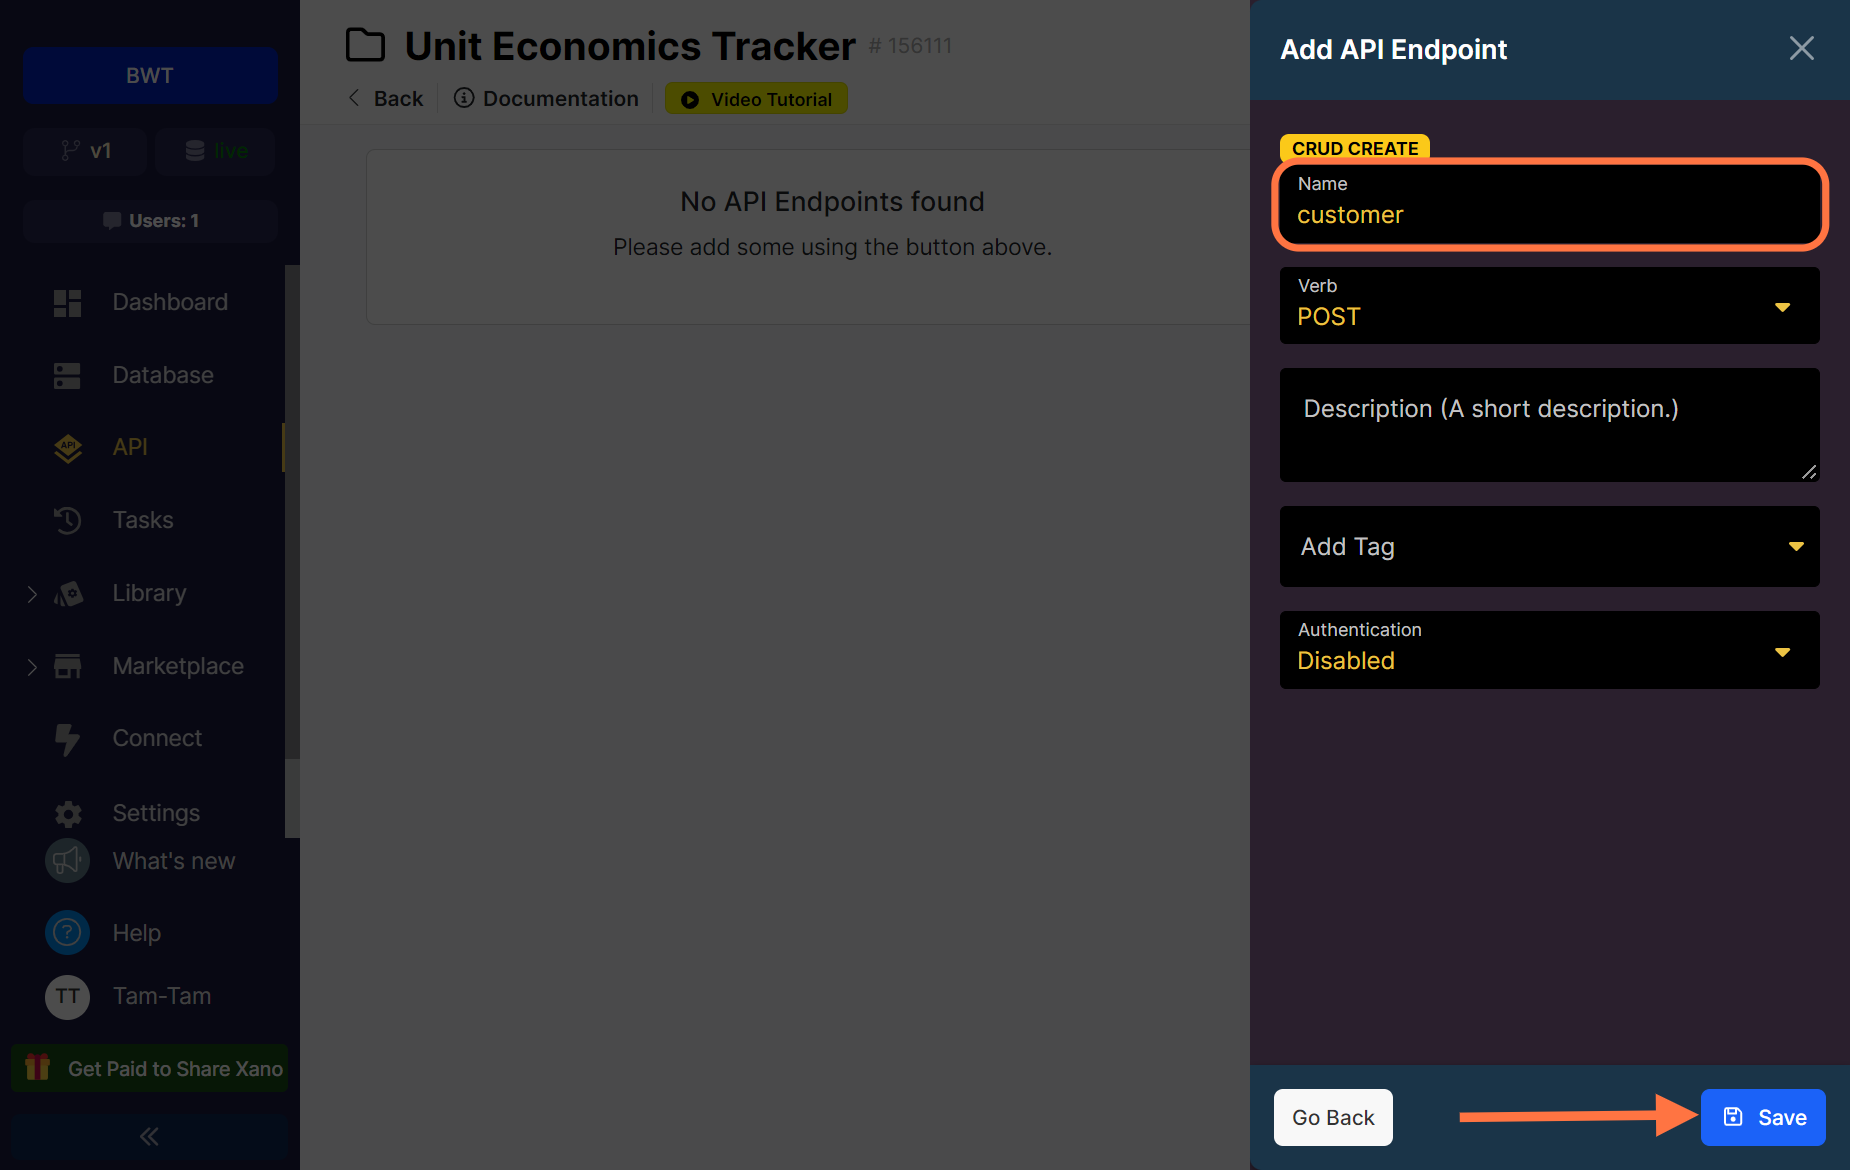The image size is (1850, 1170).
Task: Expand the Marketplace menu arrow
Action: click(32, 667)
